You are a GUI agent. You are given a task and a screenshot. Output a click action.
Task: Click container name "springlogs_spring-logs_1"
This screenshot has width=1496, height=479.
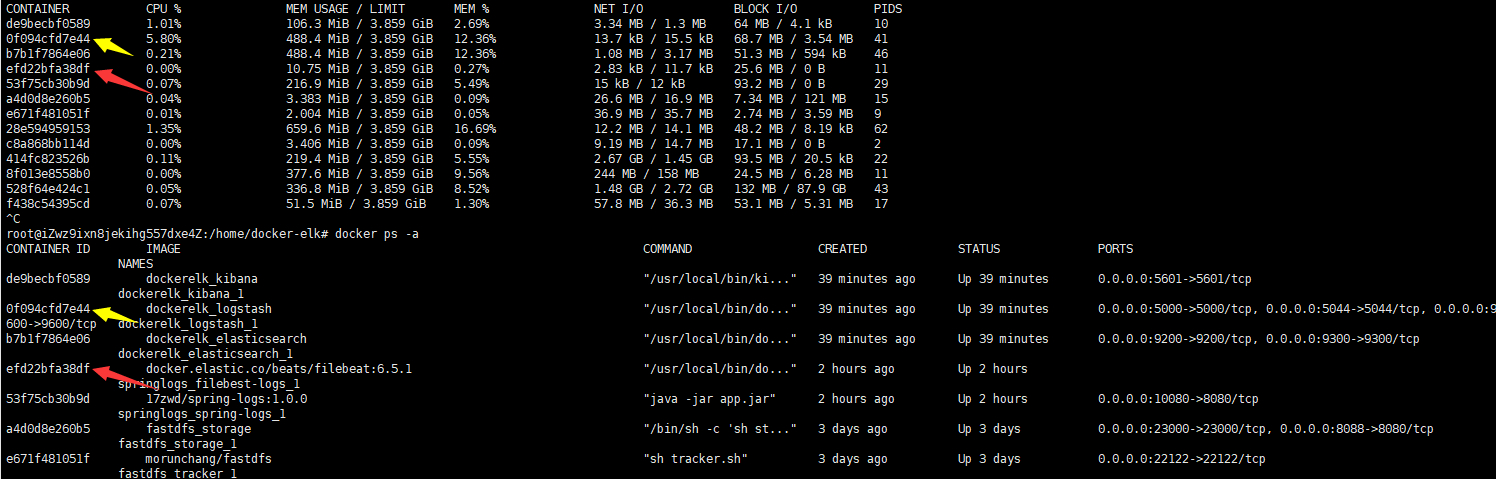(x=202, y=414)
